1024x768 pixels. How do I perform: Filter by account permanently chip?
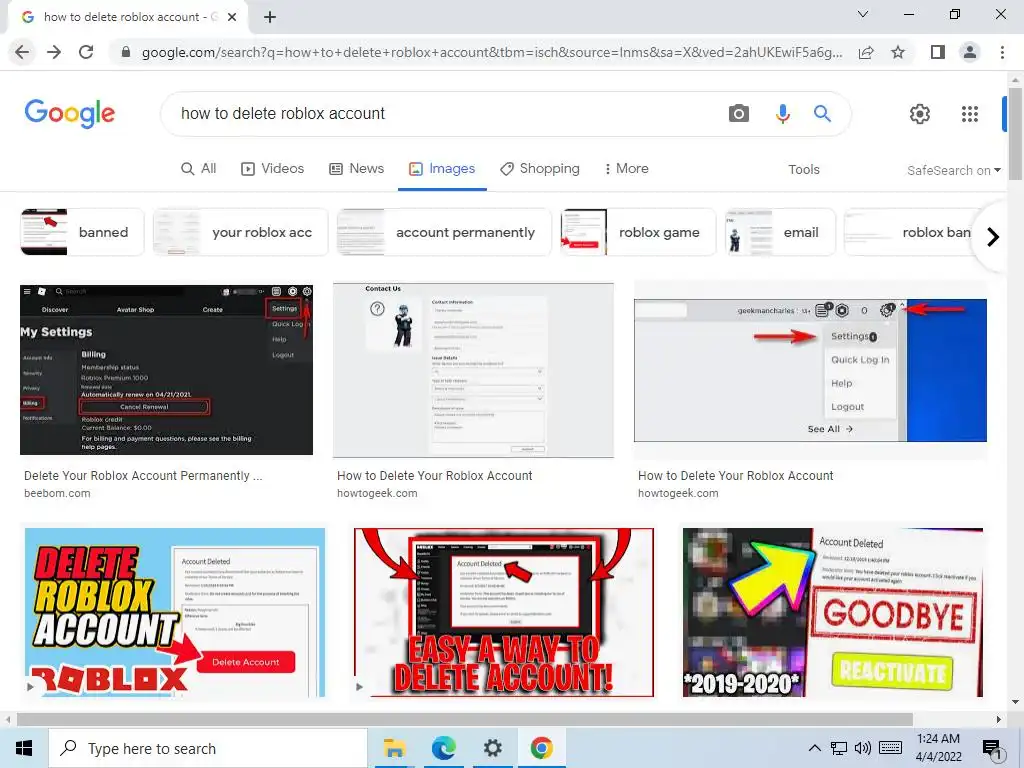pyautogui.click(x=444, y=232)
